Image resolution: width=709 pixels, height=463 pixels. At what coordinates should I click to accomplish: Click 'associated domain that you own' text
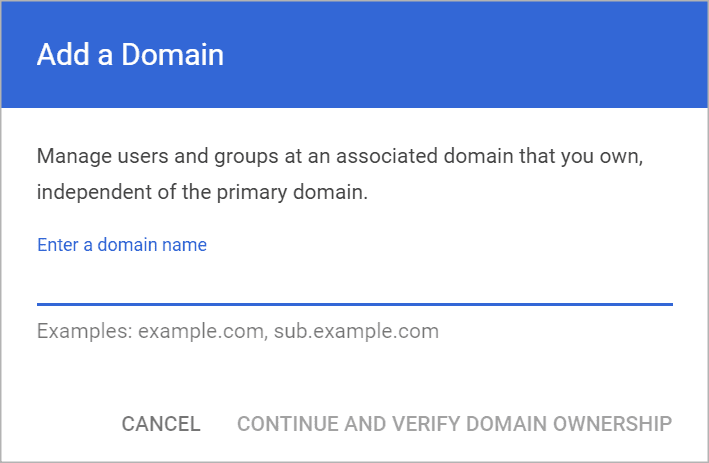tap(489, 156)
